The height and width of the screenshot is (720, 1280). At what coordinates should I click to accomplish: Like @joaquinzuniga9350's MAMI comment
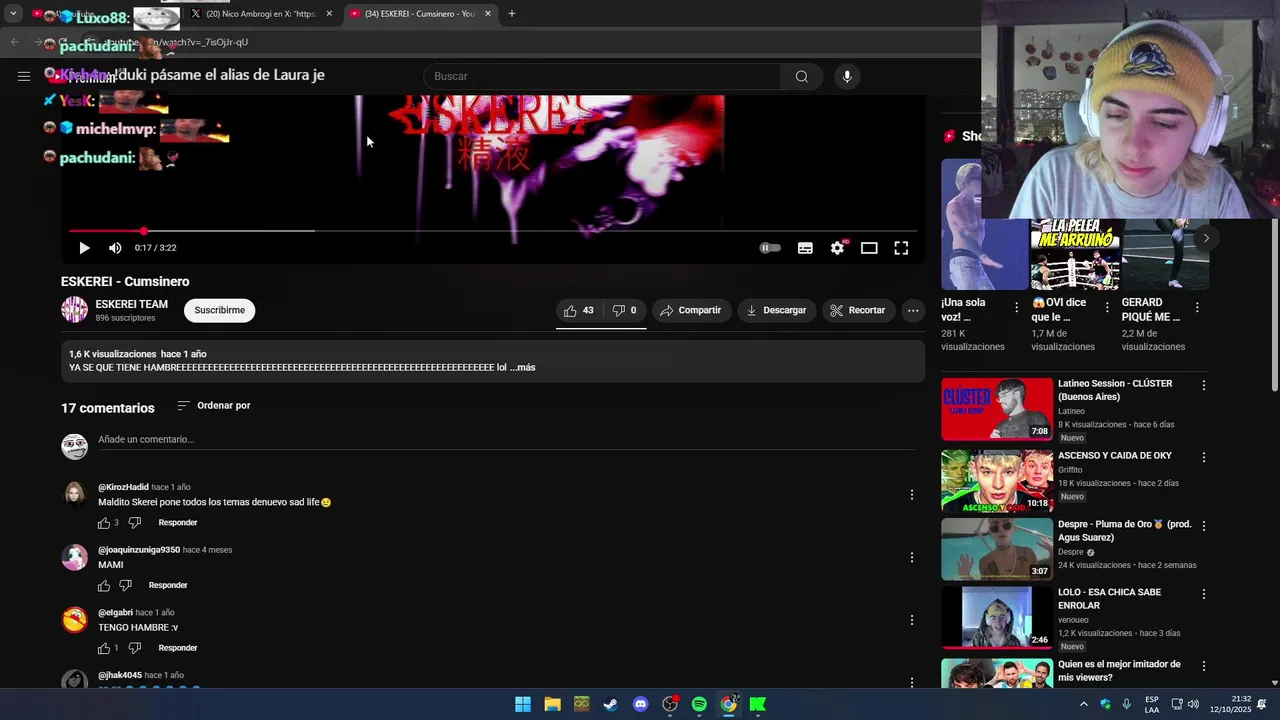tap(104, 586)
